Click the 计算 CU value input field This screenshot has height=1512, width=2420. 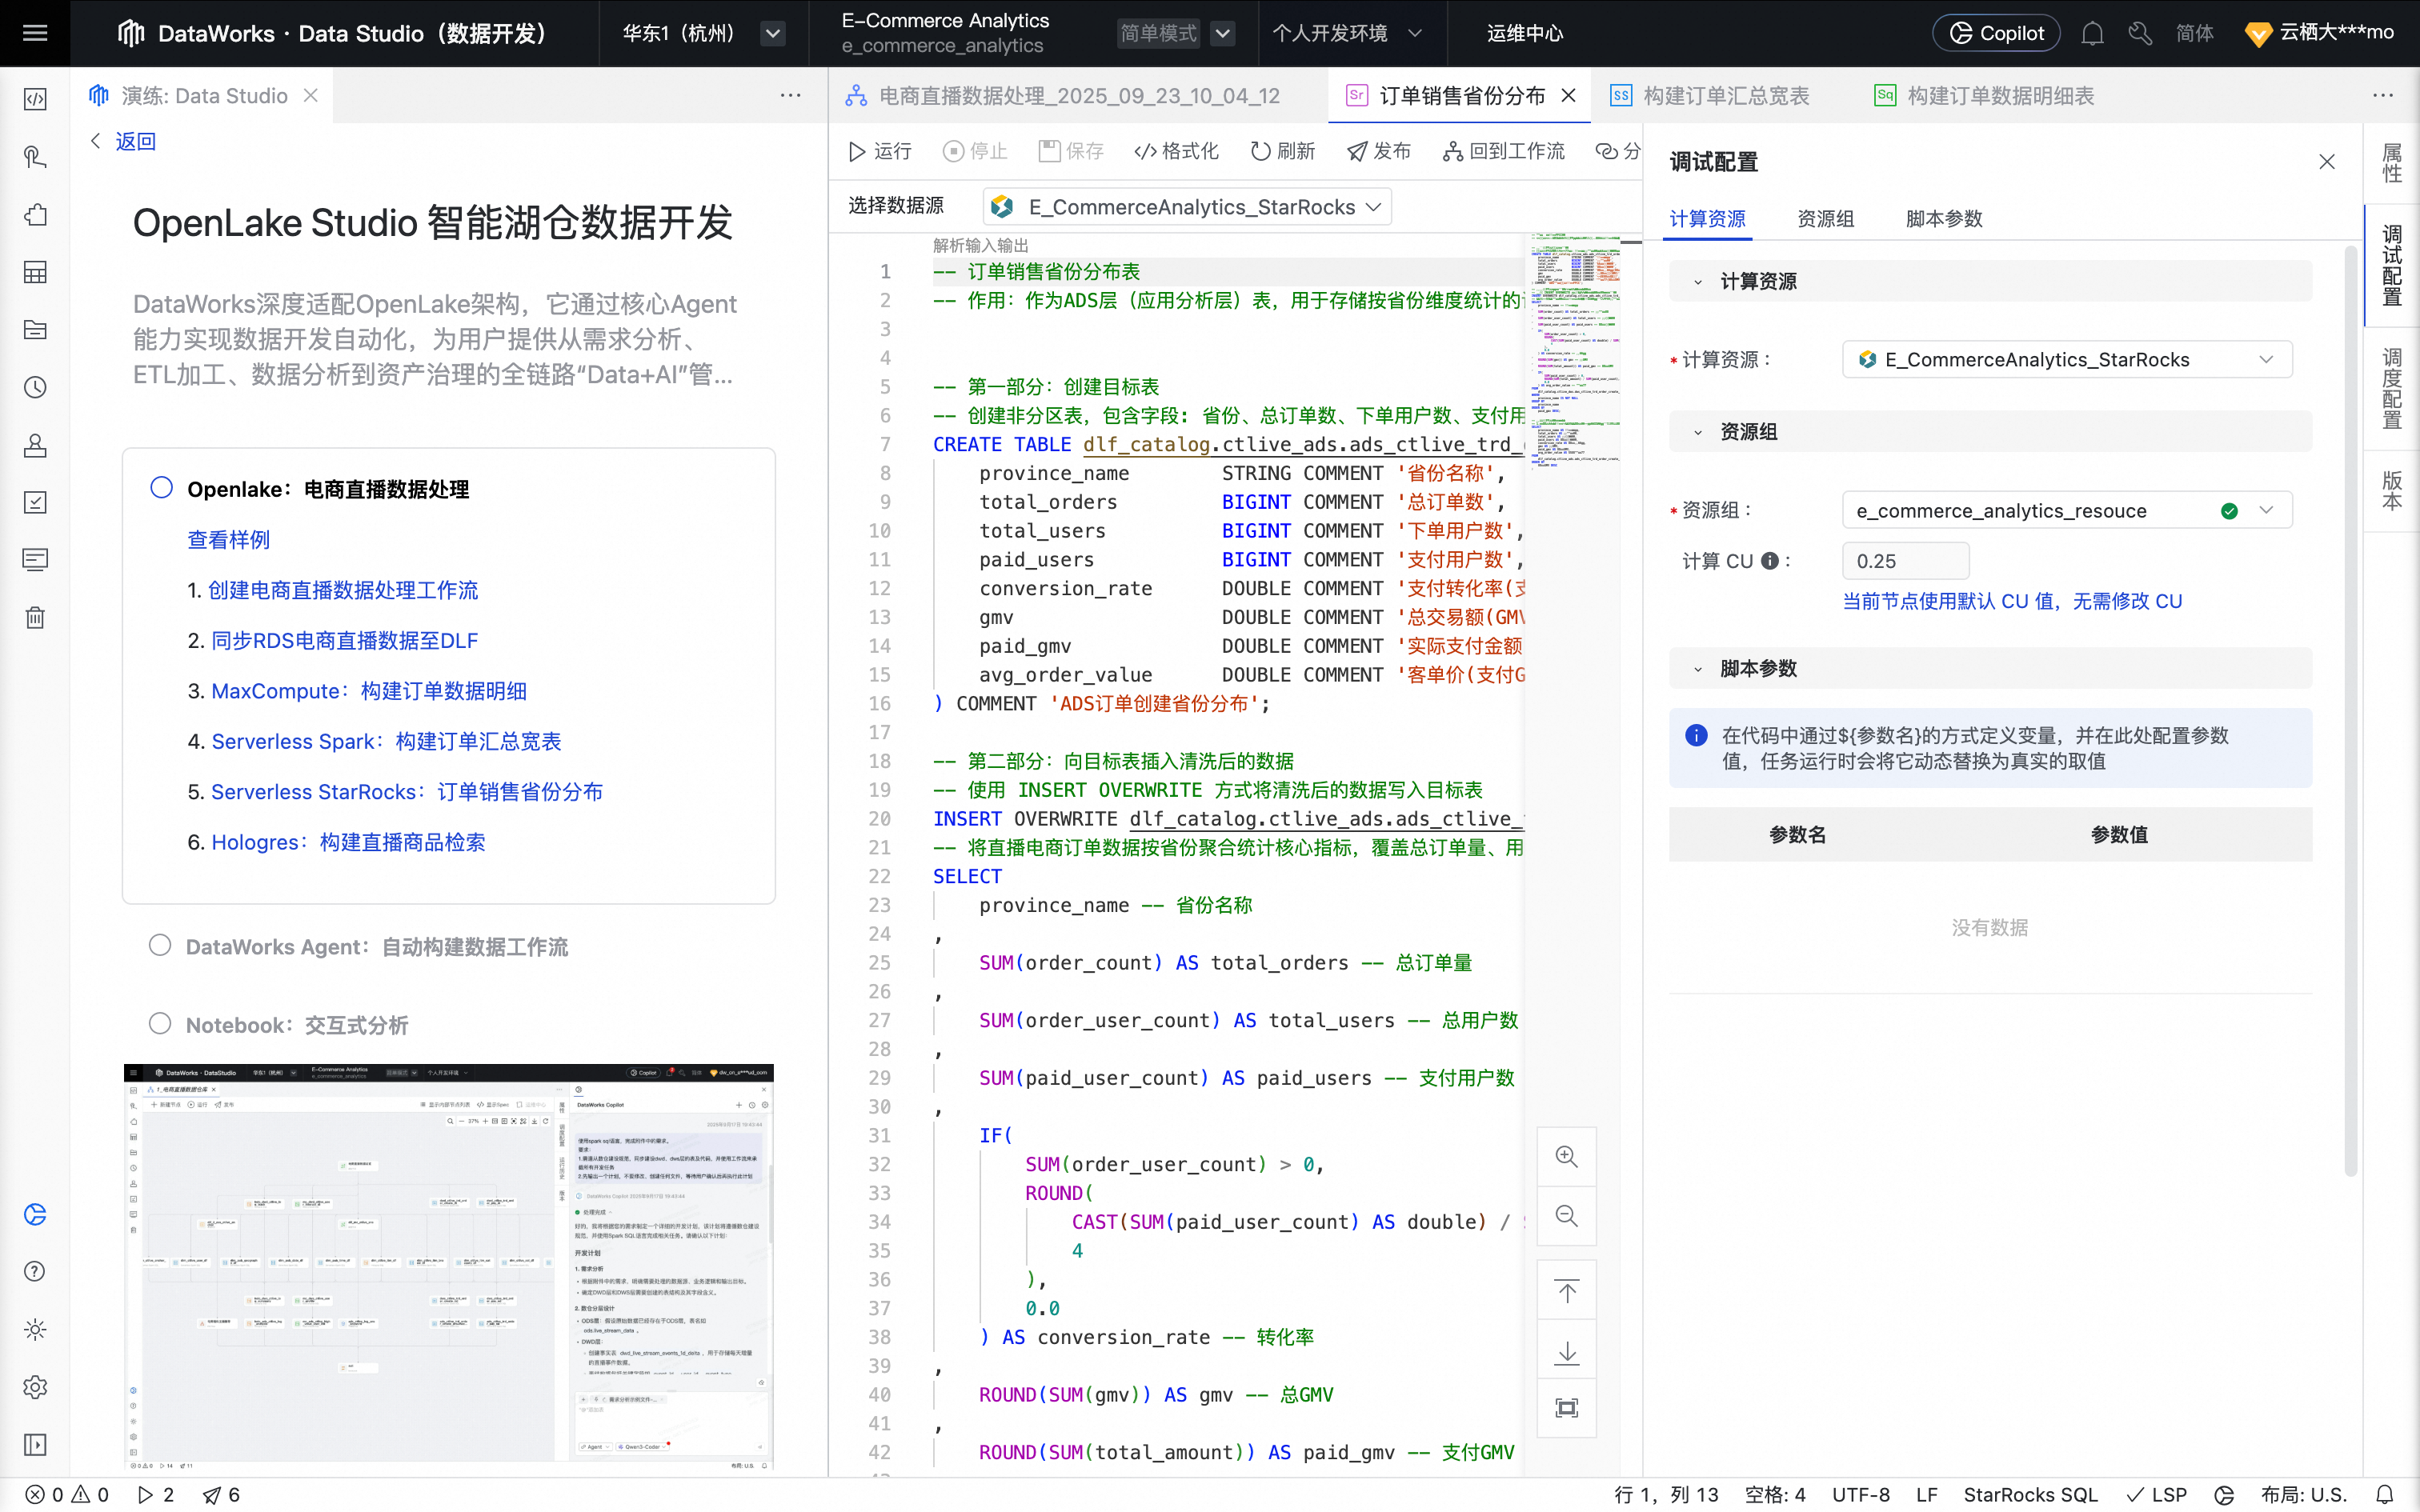1904,561
